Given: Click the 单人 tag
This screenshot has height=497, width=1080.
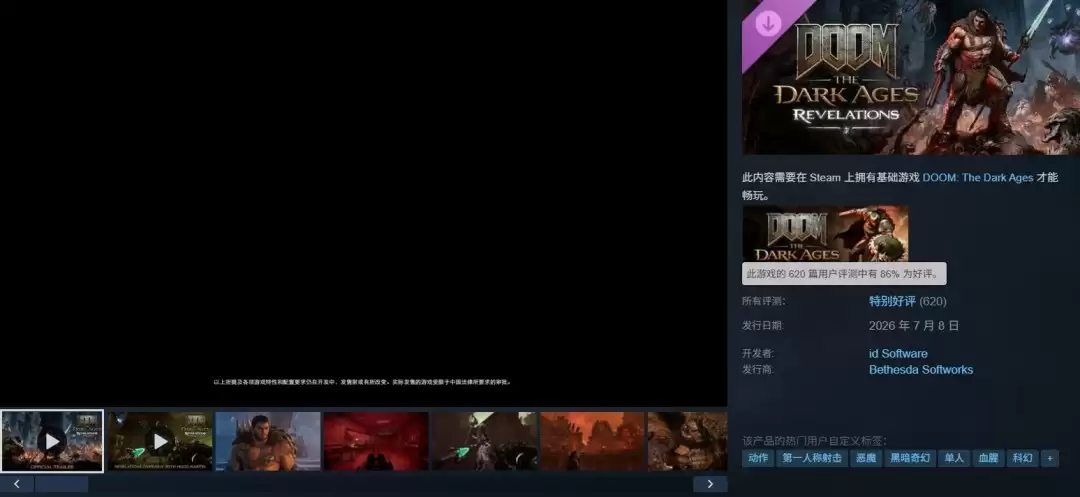Looking at the screenshot, I should tap(954, 458).
